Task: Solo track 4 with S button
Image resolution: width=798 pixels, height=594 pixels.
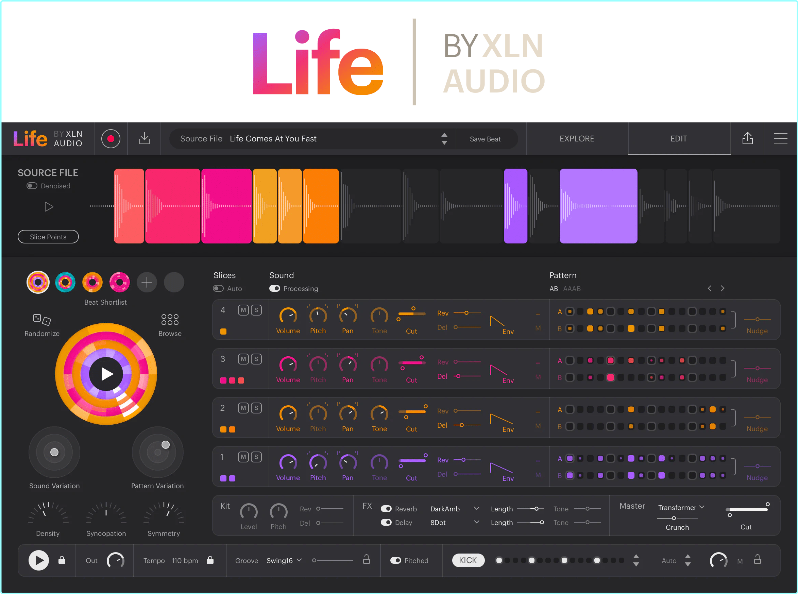Action: (x=256, y=310)
